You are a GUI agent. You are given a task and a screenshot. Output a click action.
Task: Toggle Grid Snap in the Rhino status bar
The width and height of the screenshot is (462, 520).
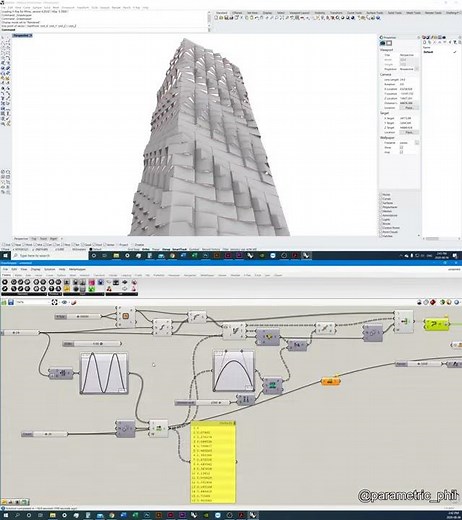tap(134, 249)
